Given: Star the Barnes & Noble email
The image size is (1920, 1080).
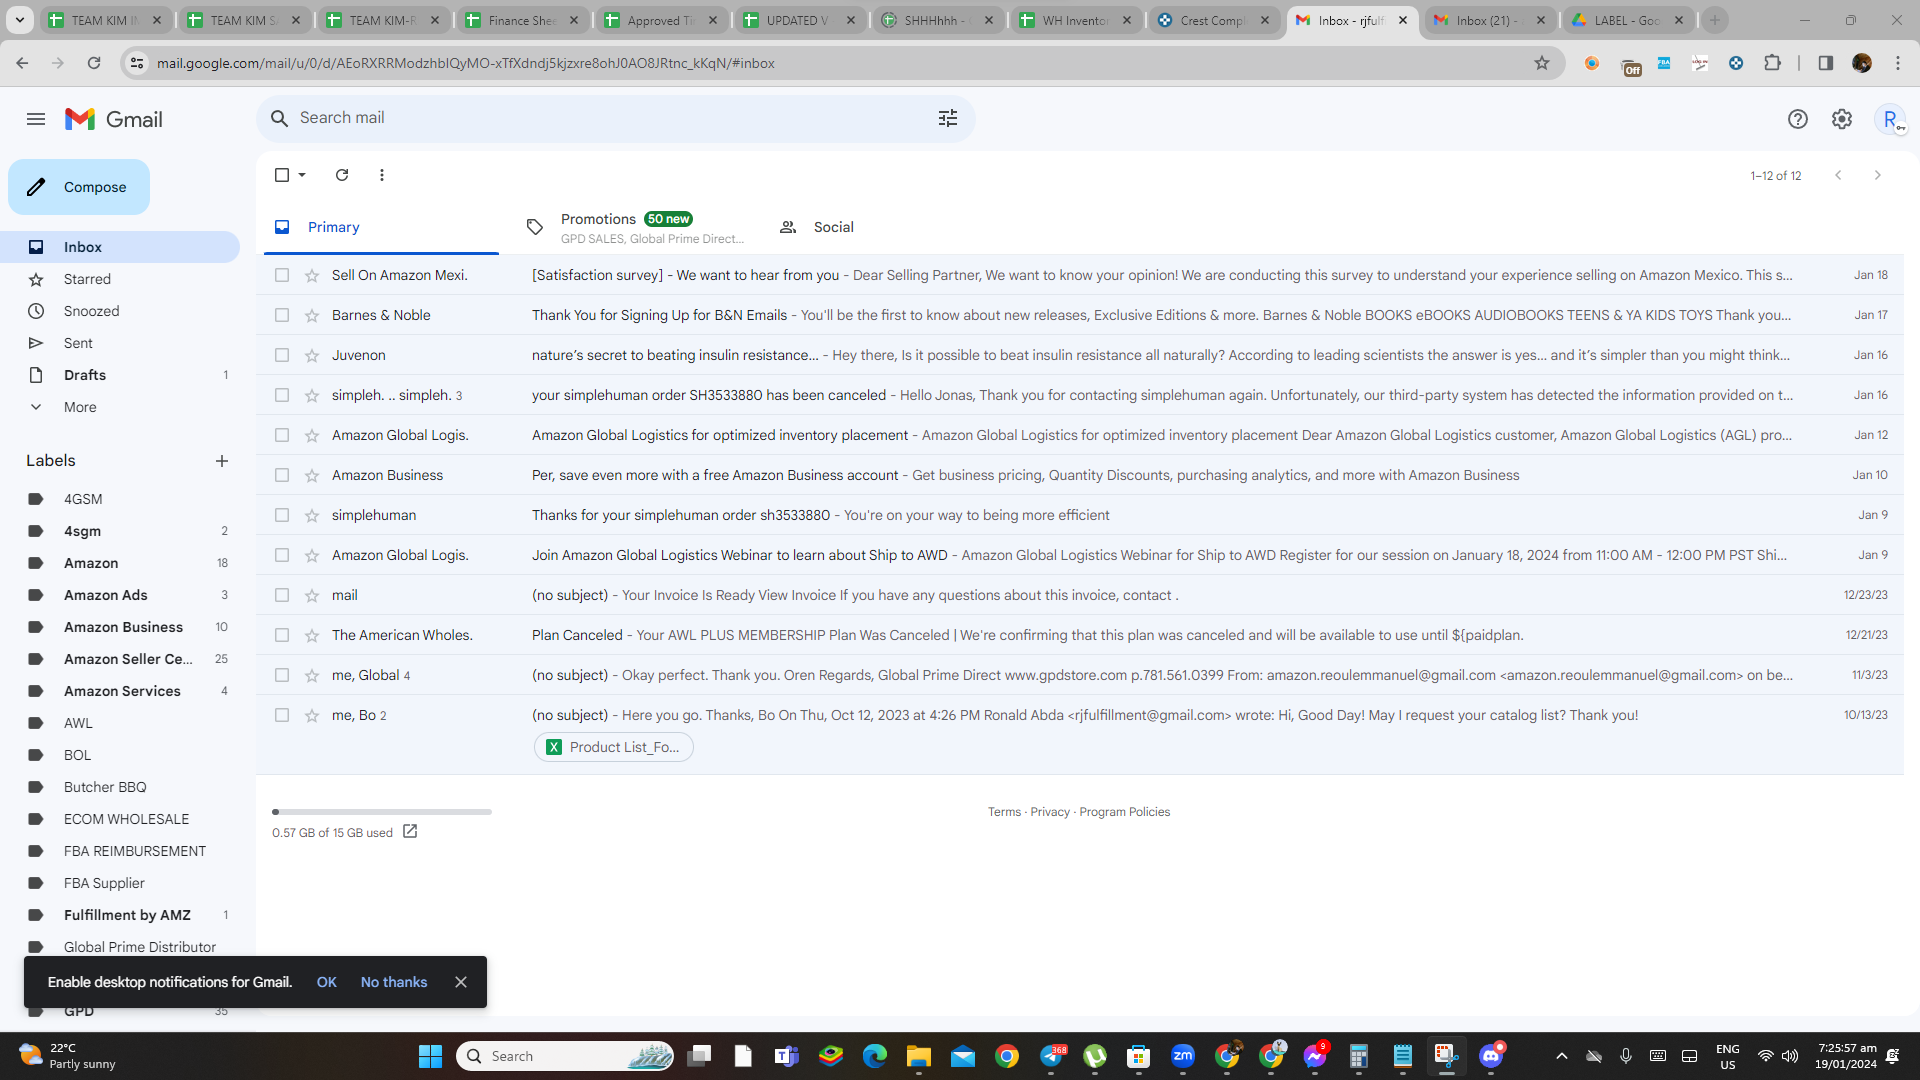Looking at the screenshot, I should click(x=312, y=315).
